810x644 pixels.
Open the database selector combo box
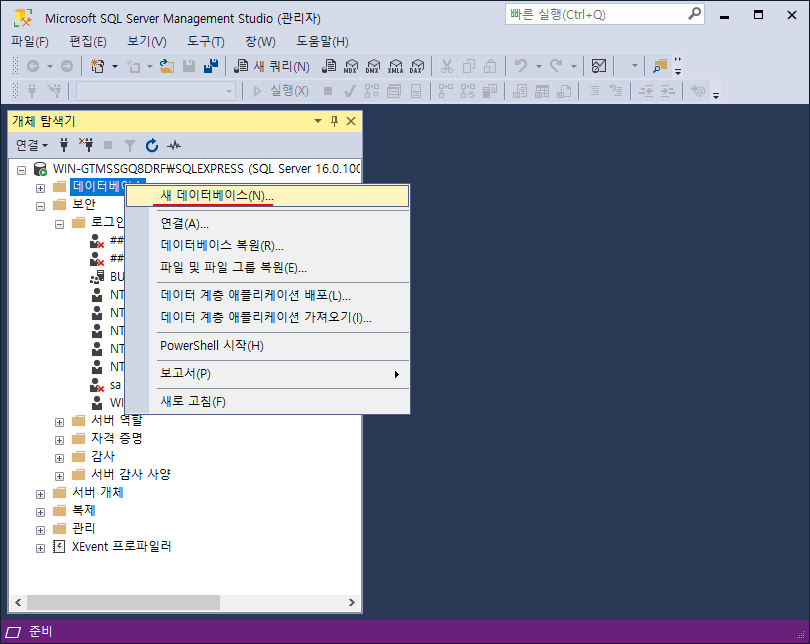pos(156,91)
